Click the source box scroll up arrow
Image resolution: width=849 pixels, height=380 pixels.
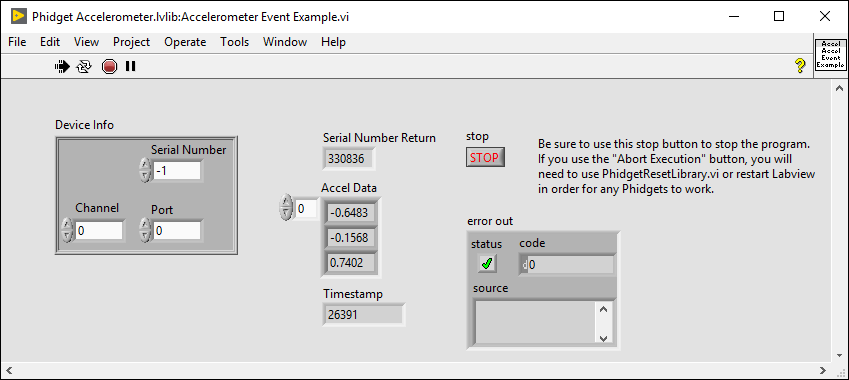click(x=604, y=310)
